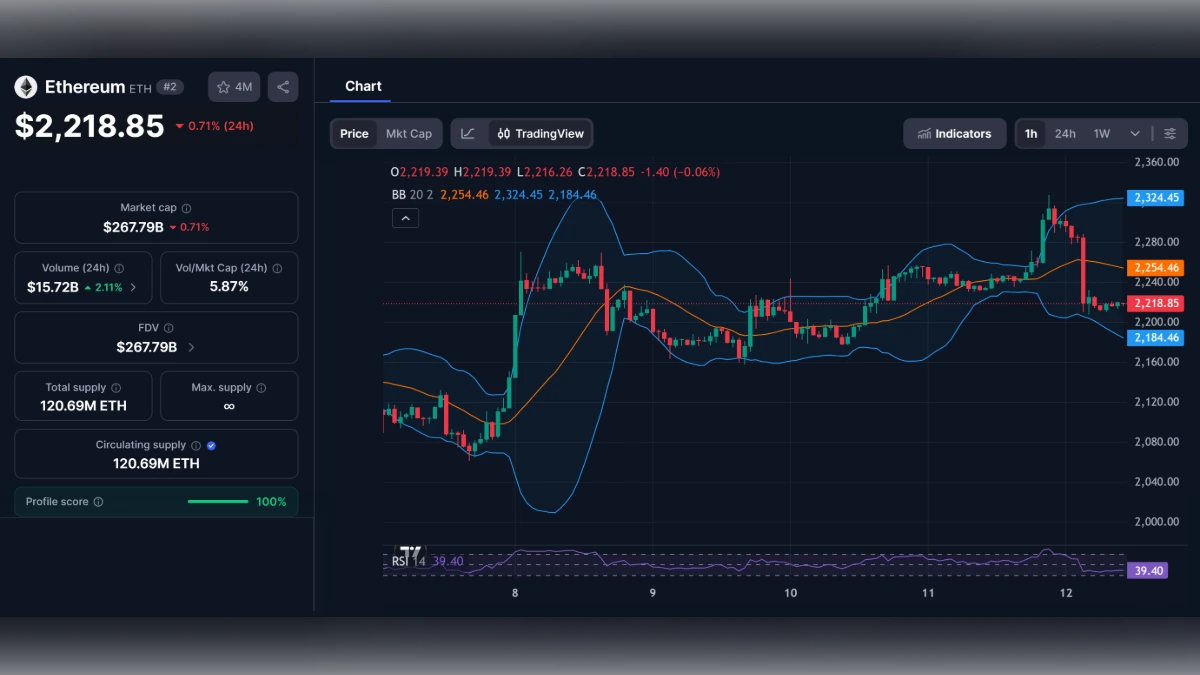Click the Ethereum logo icon

pyautogui.click(x=24, y=86)
